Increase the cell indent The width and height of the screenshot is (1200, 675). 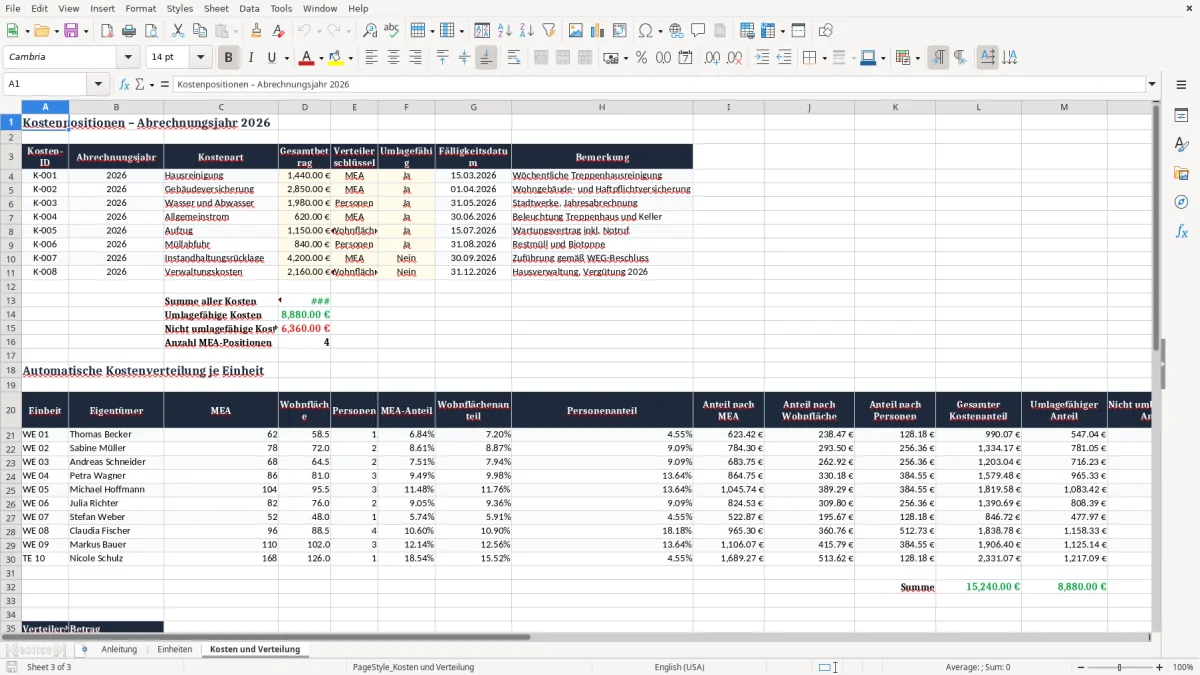[x=762, y=58]
